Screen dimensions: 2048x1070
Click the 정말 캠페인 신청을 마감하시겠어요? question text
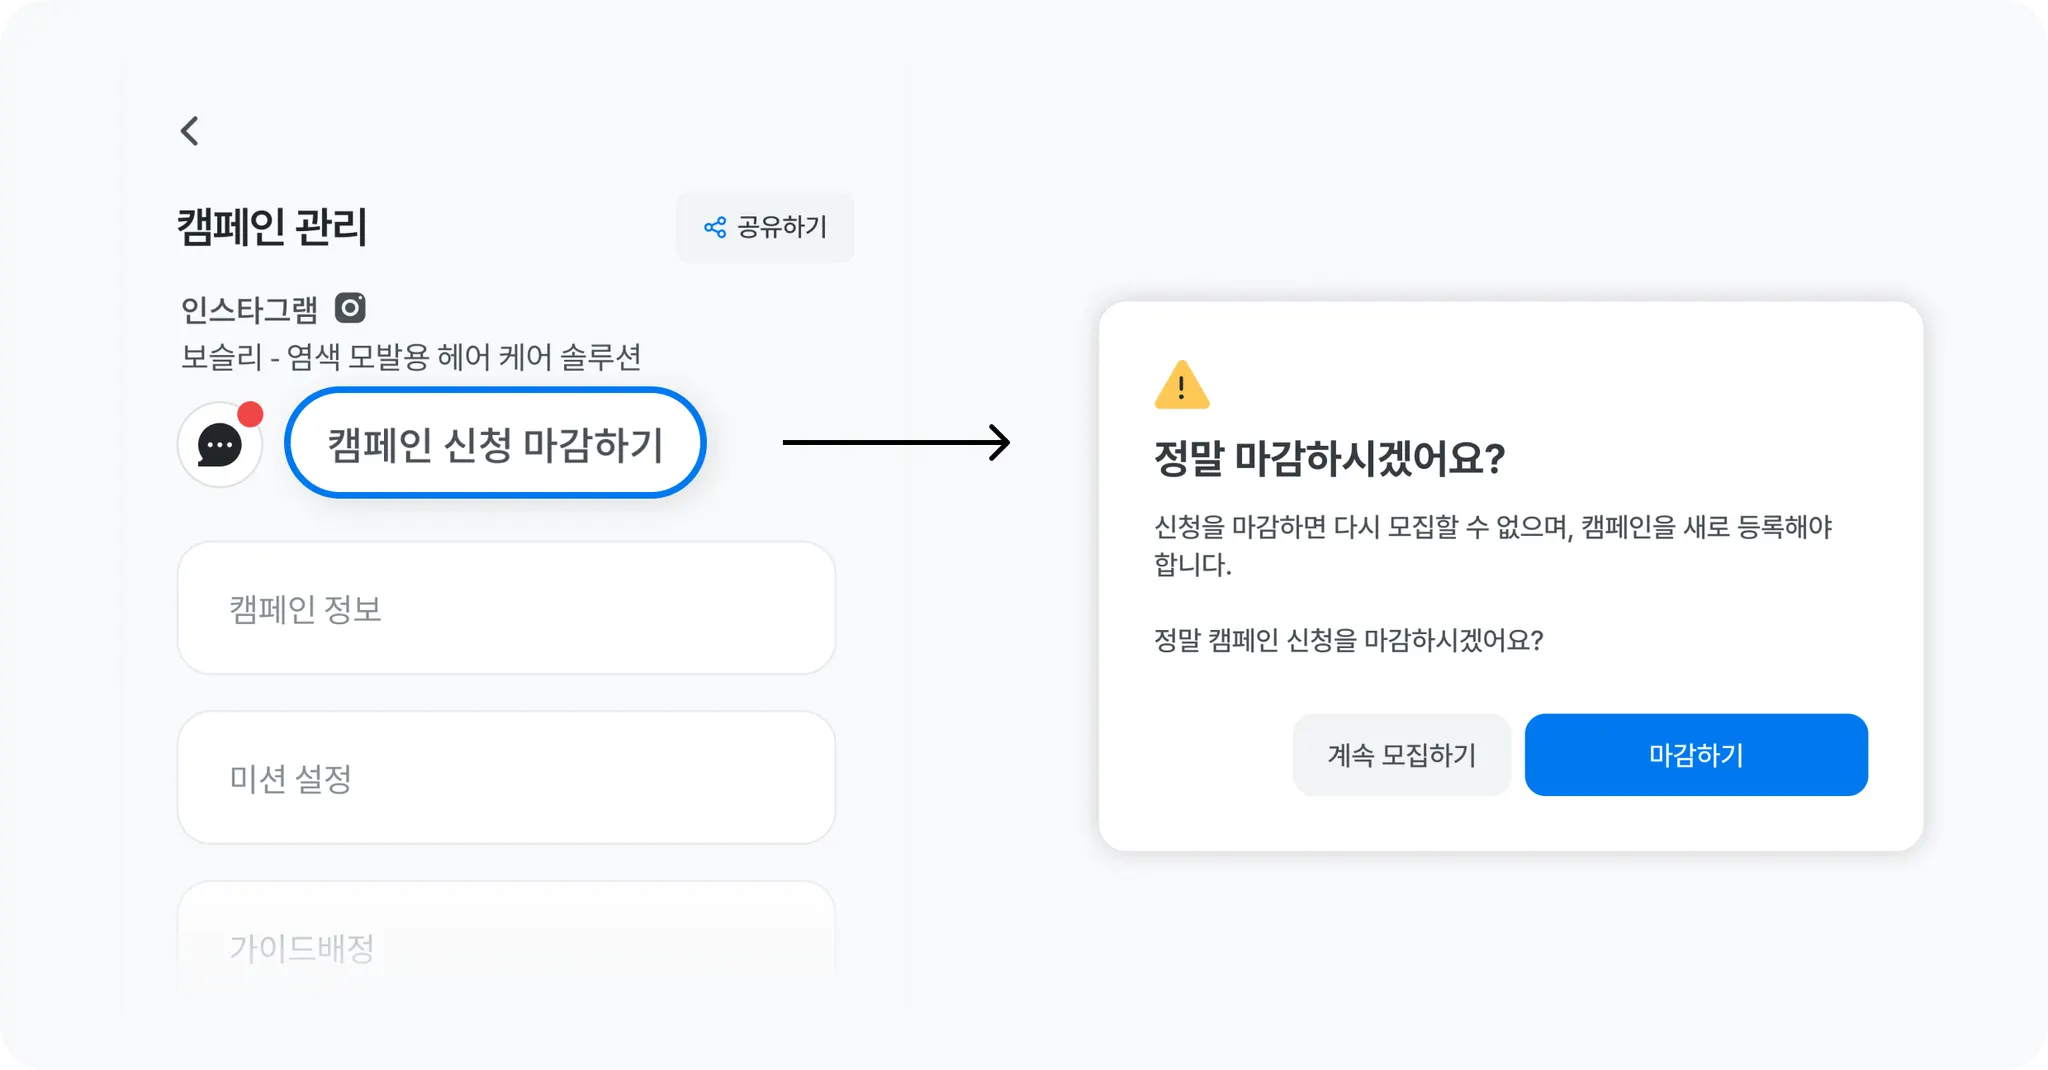click(x=1348, y=640)
